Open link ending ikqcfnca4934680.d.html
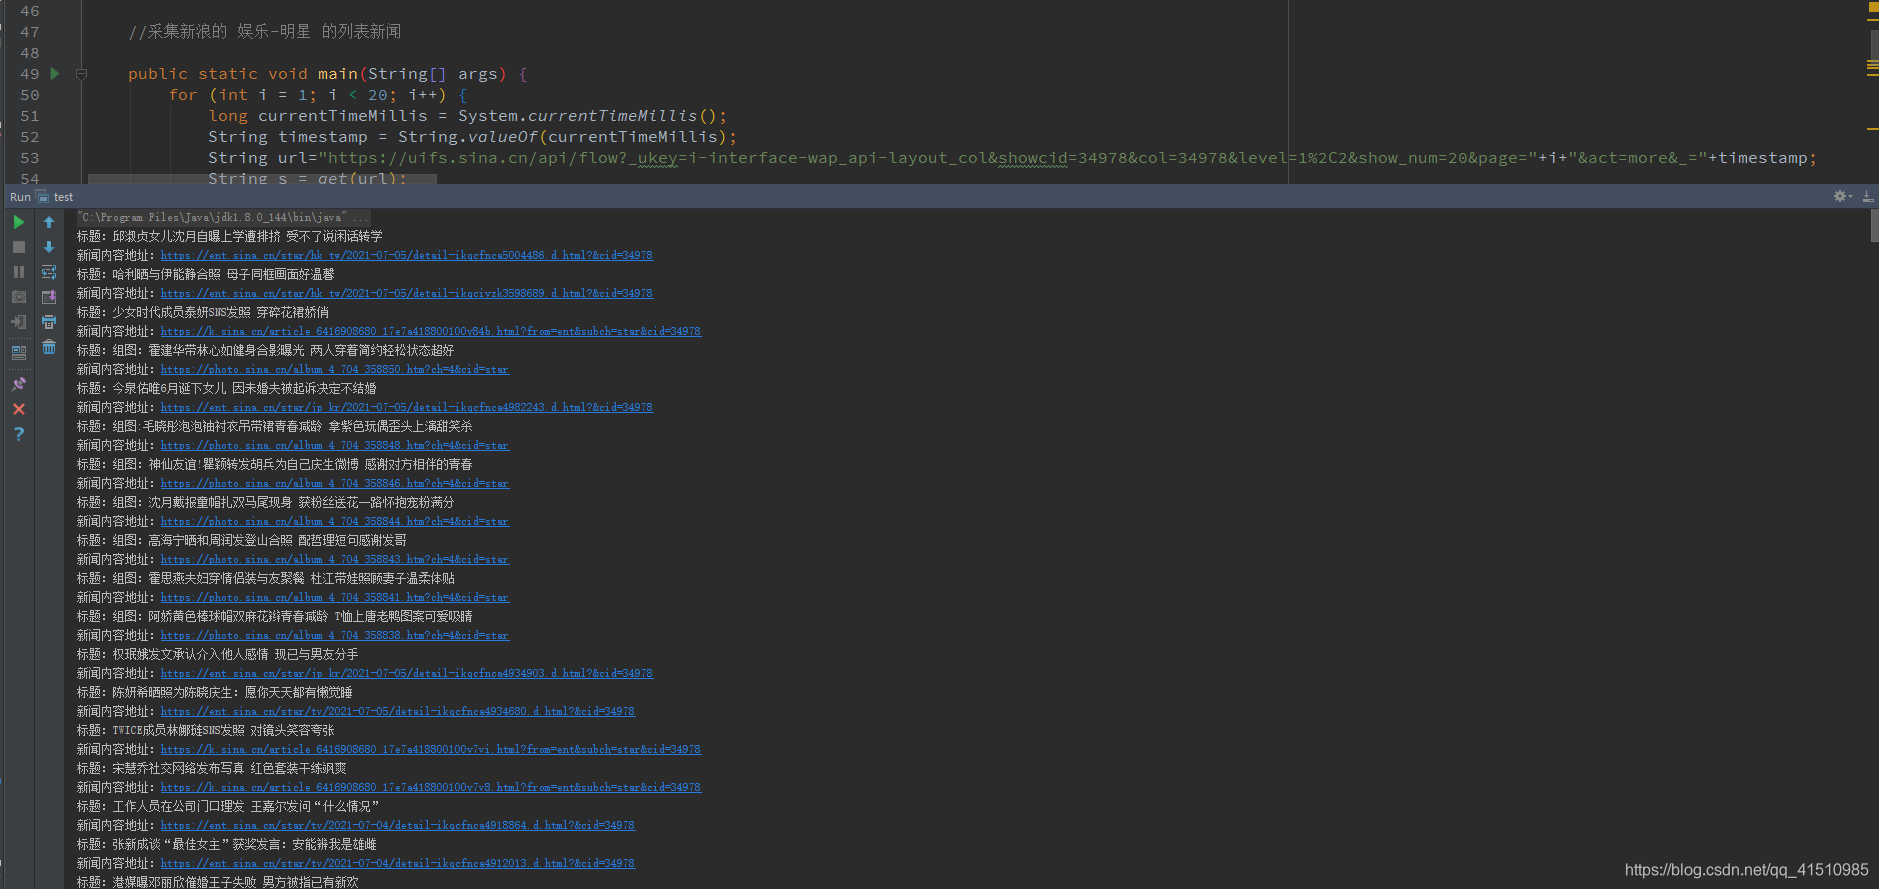The image size is (1879, 889). pyautogui.click(x=397, y=711)
